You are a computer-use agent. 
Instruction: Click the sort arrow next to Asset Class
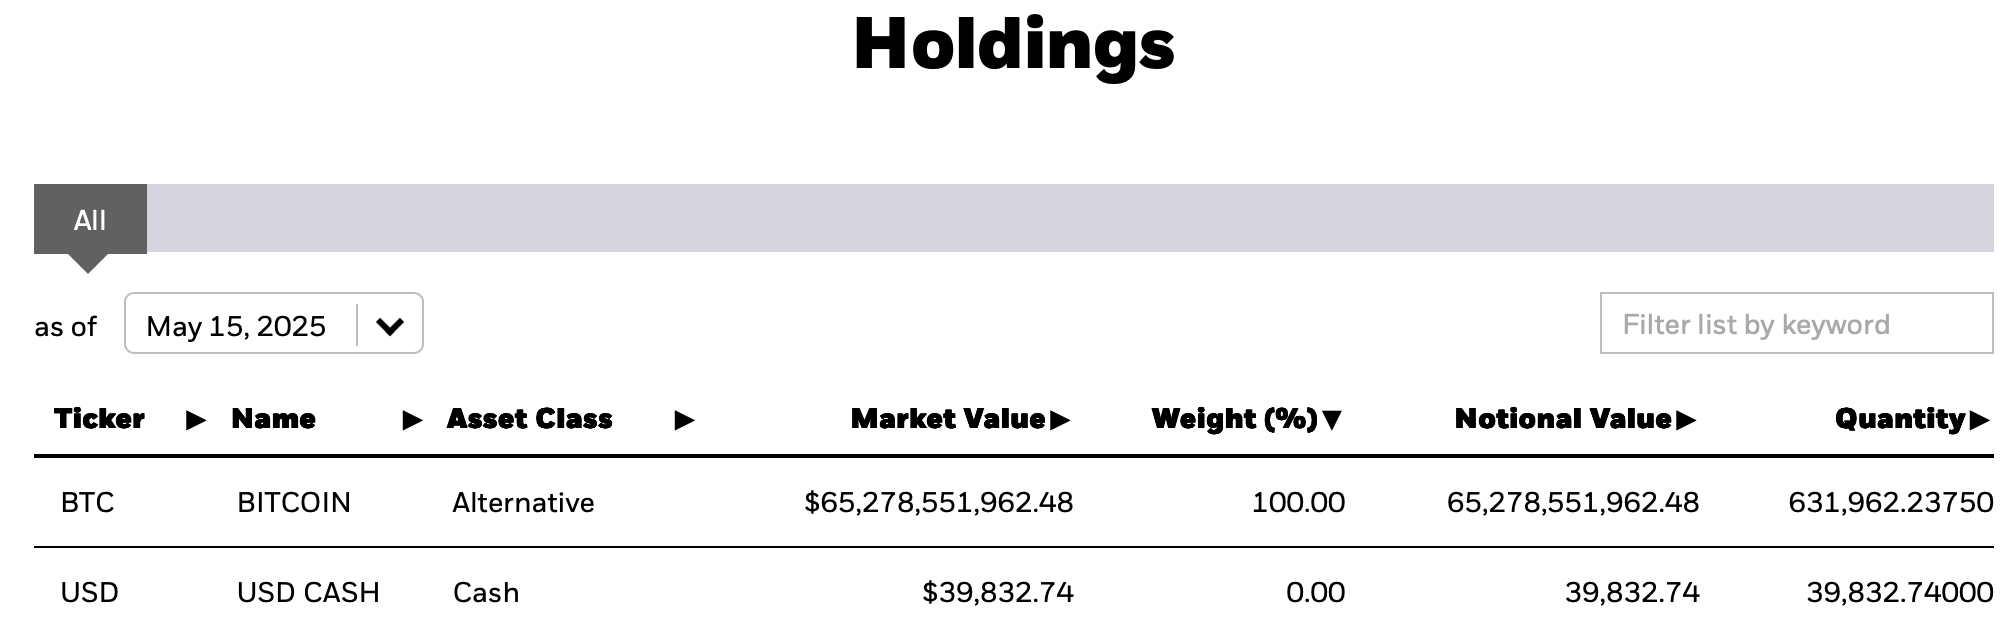coord(685,421)
